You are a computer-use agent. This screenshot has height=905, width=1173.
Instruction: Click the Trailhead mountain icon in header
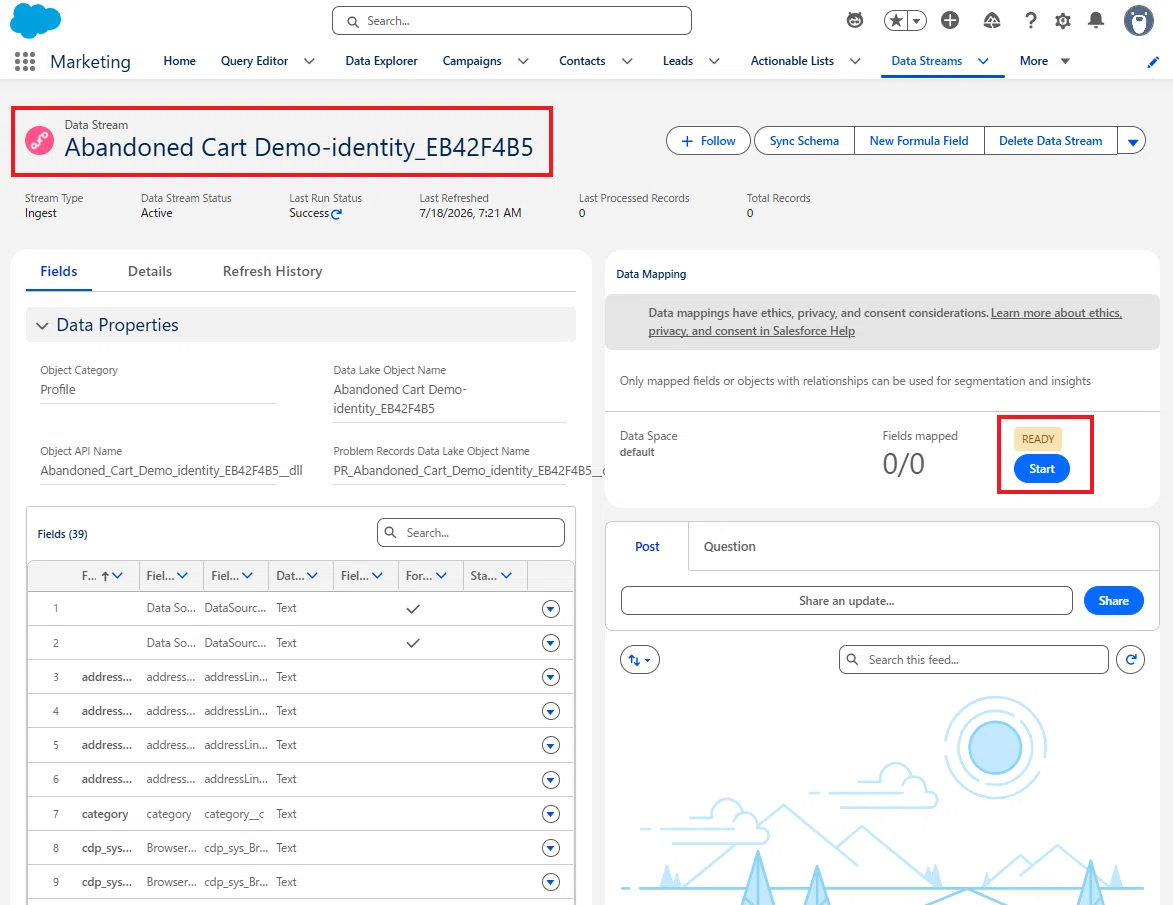point(992,21)
